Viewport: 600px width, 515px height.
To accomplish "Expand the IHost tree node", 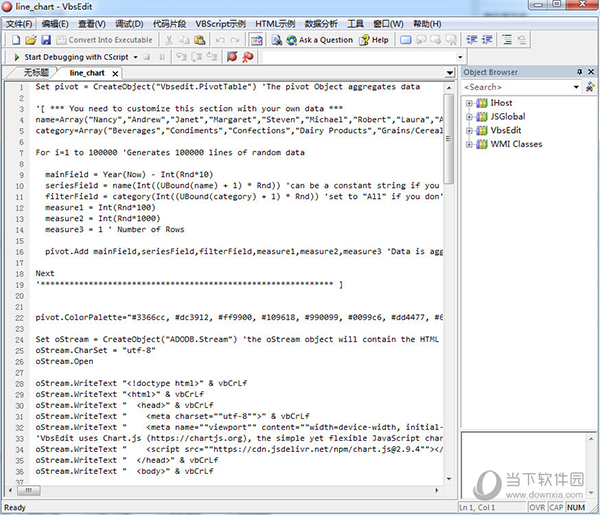I will 470,103.
